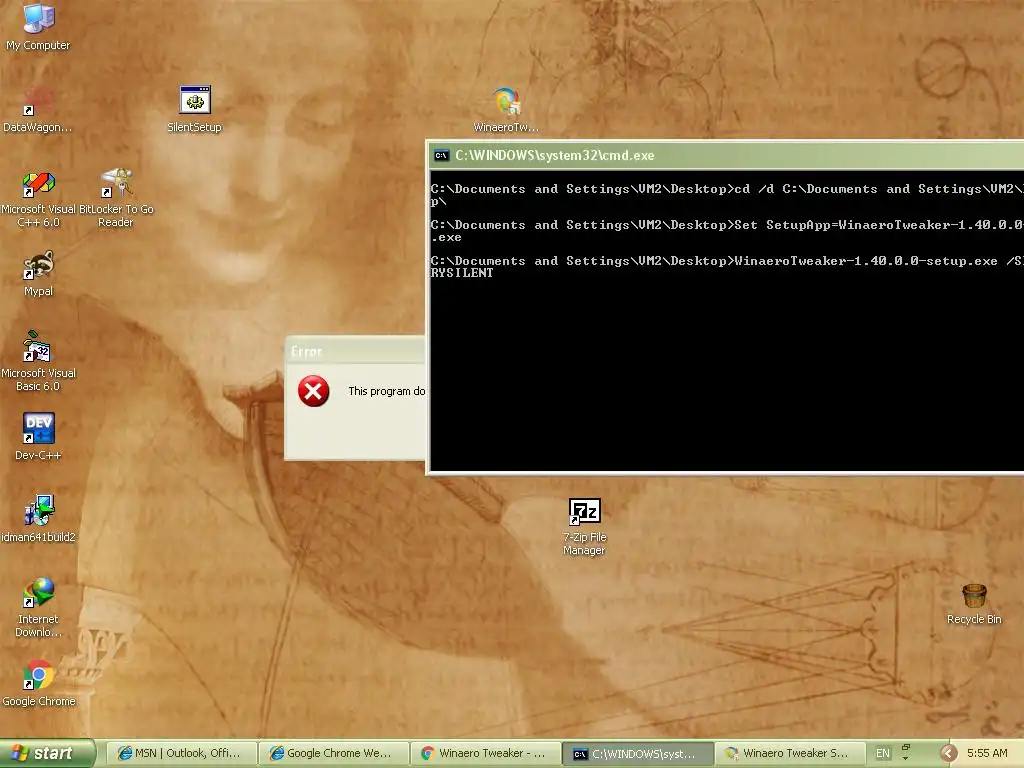Select the WinaeroTw... installer desktop icon
This screenshot has width=1024, height=768.
pyautogui.click(x=506, y=108)
